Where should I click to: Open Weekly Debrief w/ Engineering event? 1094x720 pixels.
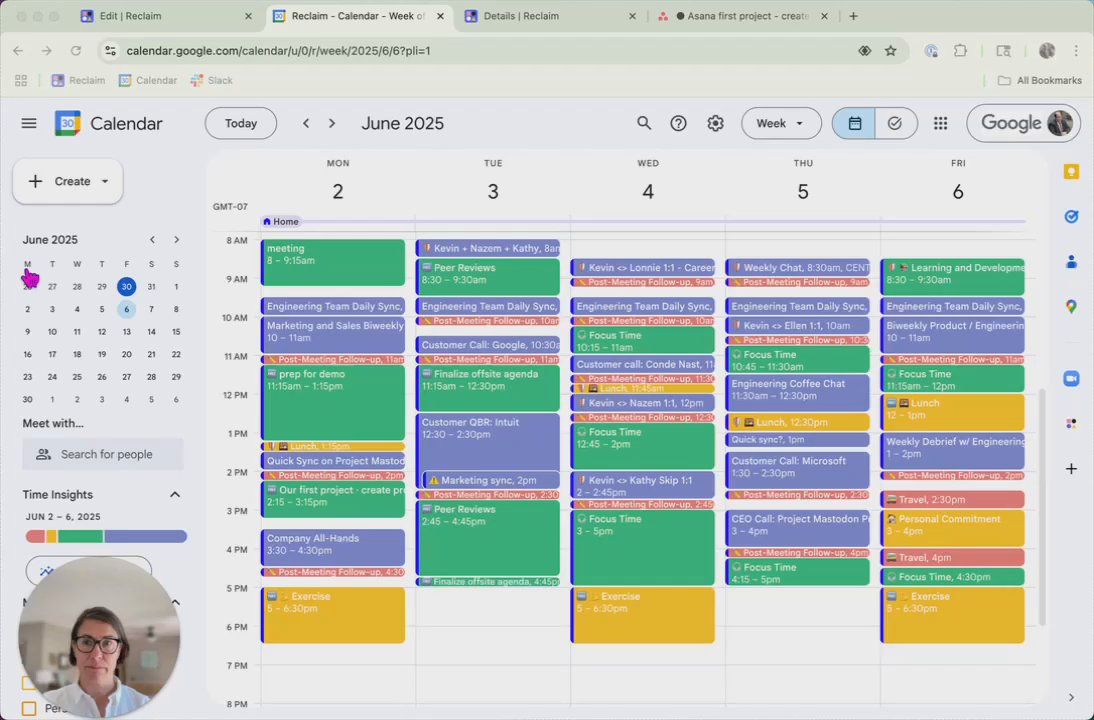pos(952,451)
